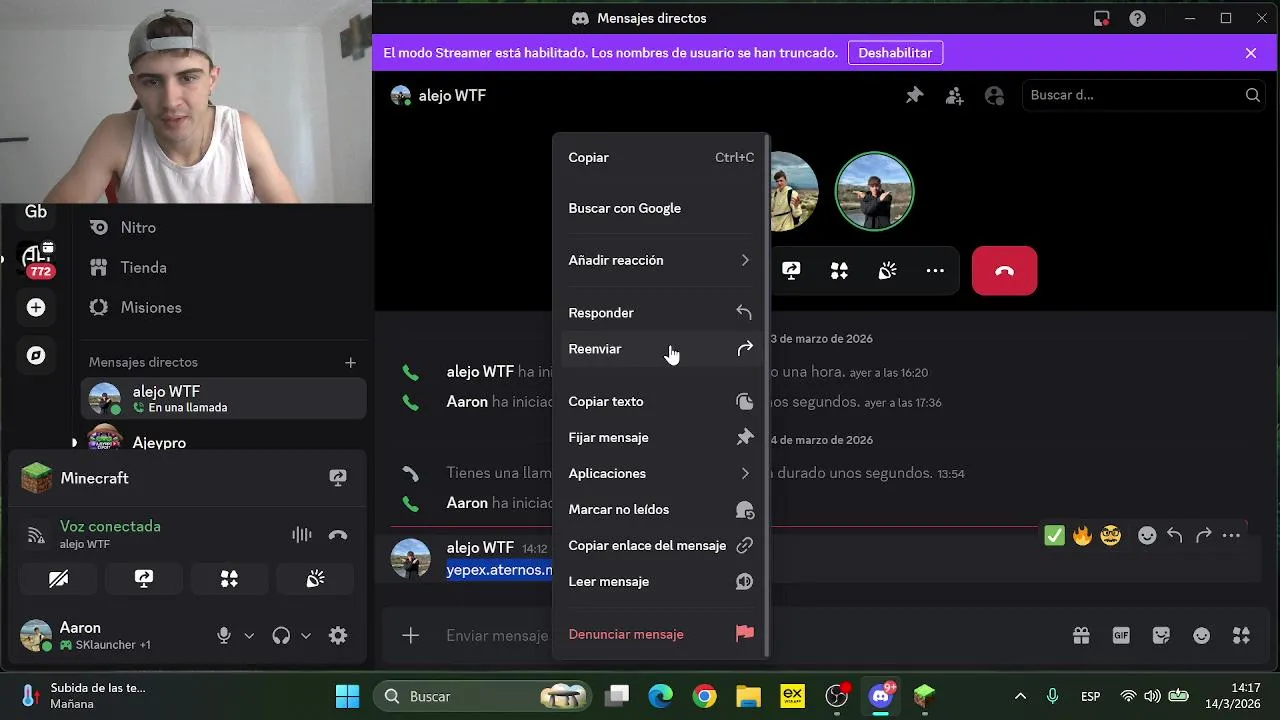Screen dimensions: 1280x720
Task: Select Buscar con Google menu entry
Action: coord(661,208)
